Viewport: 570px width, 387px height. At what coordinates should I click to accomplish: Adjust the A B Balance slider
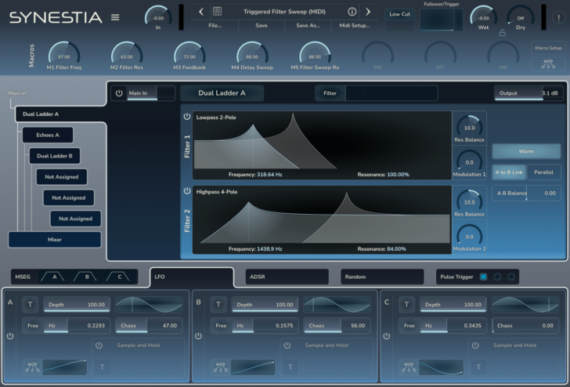tap(526, 193)
